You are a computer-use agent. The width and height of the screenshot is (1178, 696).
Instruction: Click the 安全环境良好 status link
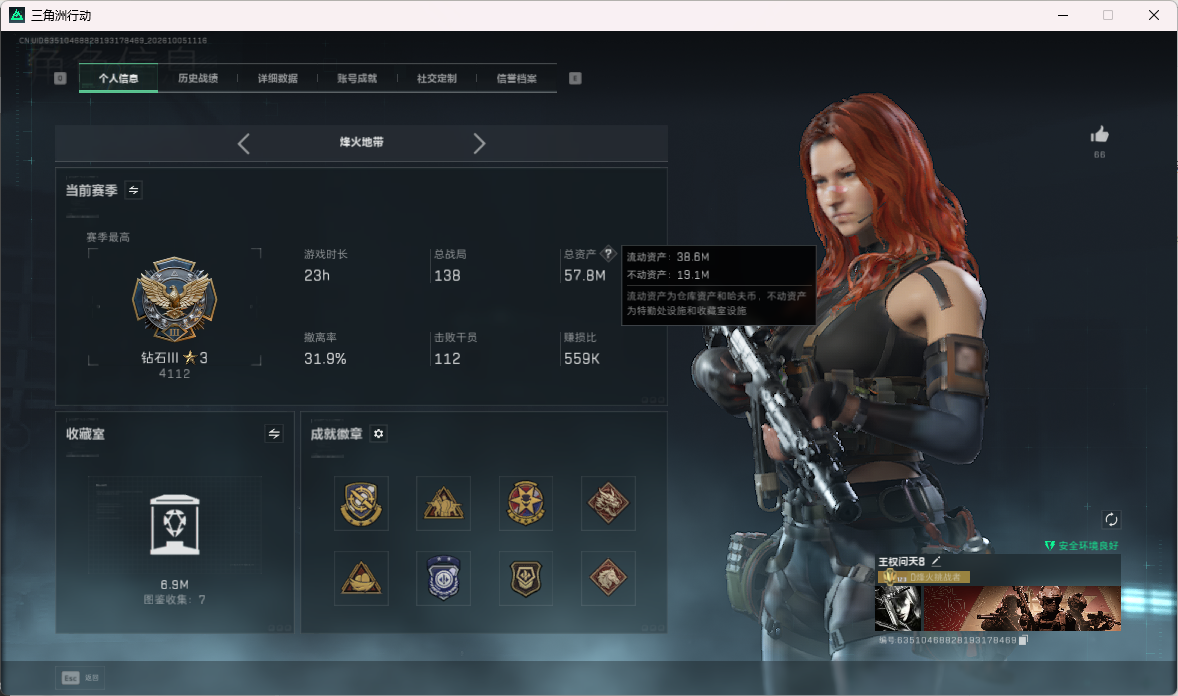[x=1082, y=546]
